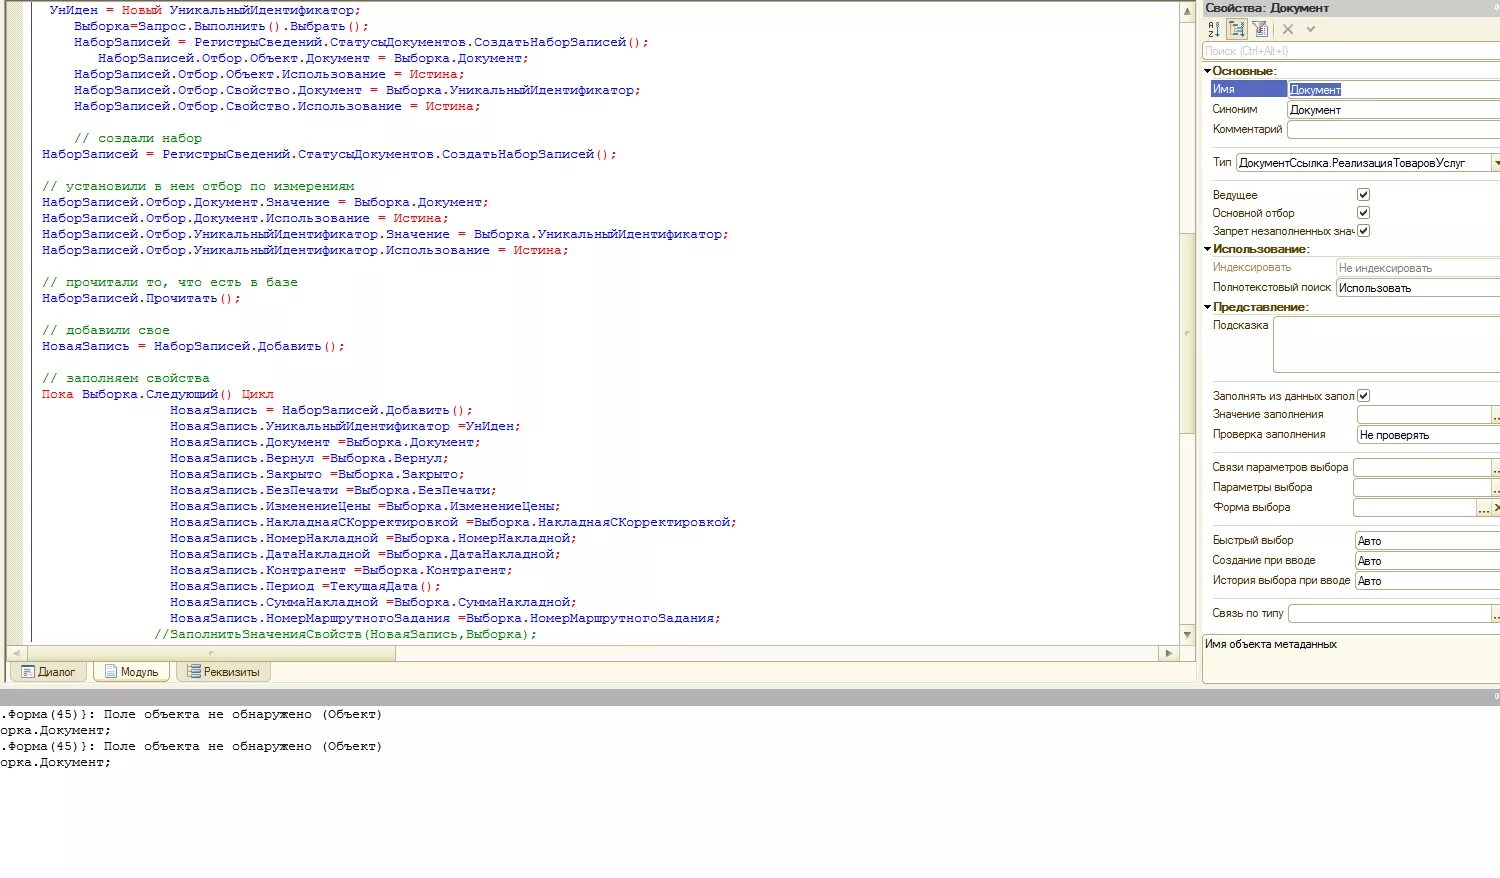Click the confirm checkmark icon in properties toolbar
The width and height of the screenshot is (1500, 878).
(1311, 29)
